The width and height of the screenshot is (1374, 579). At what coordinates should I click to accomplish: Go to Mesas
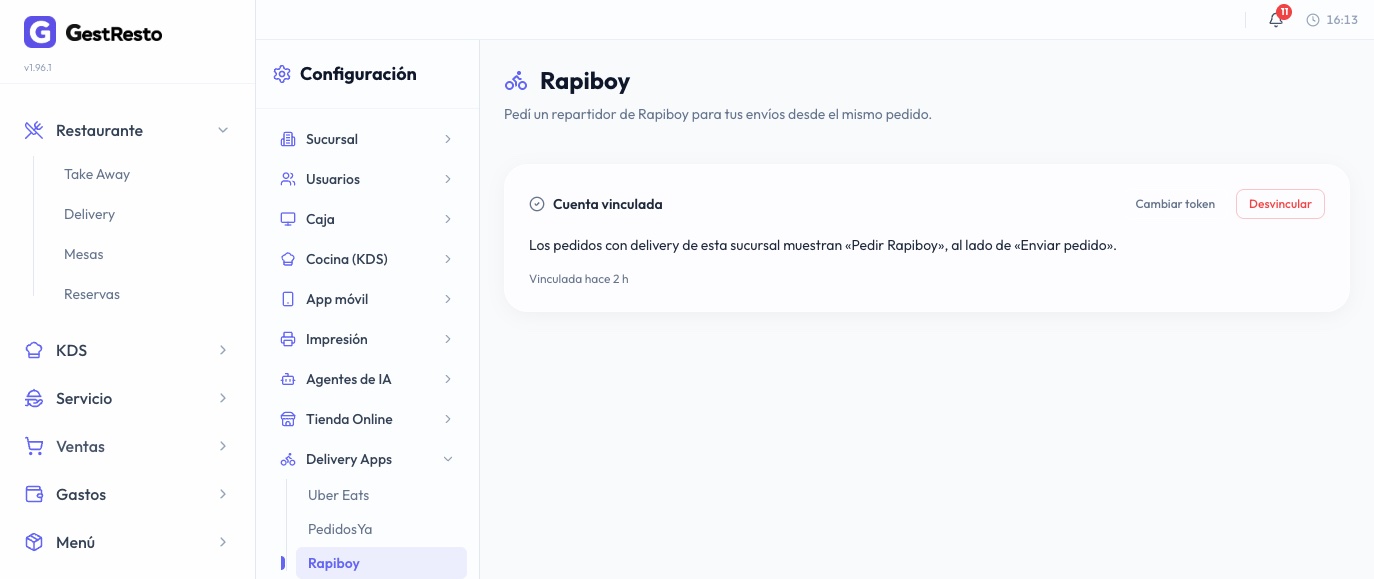[84, 254]
